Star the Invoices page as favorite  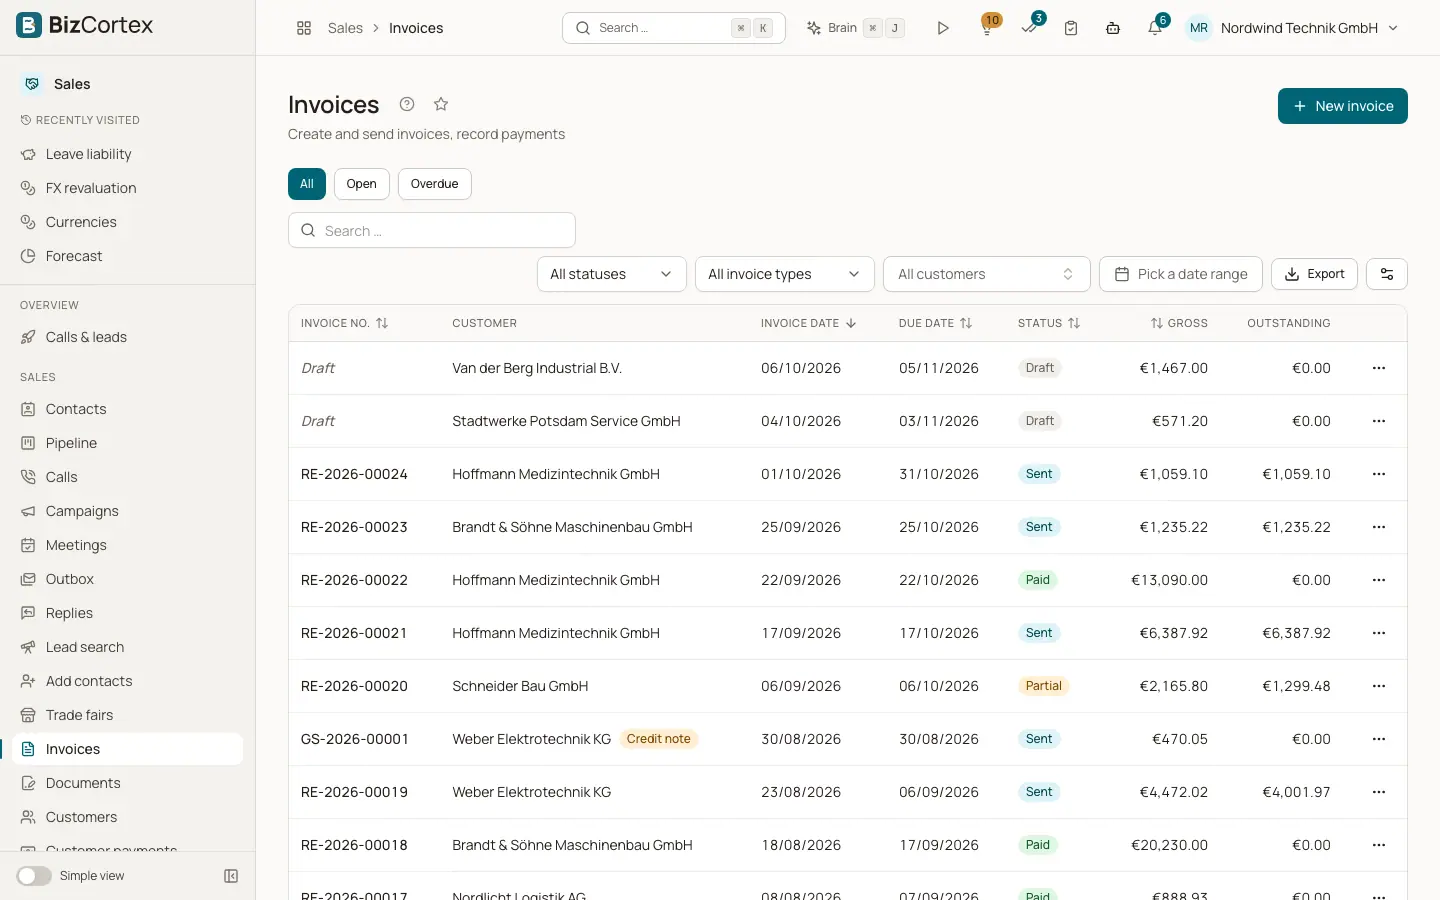click(441, 104)
